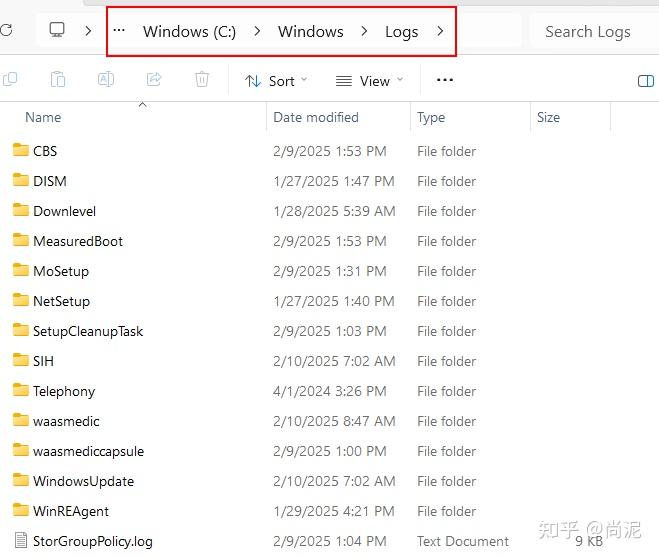Click the Share toolbar icon
659x558 pixels.
[154, 79]
